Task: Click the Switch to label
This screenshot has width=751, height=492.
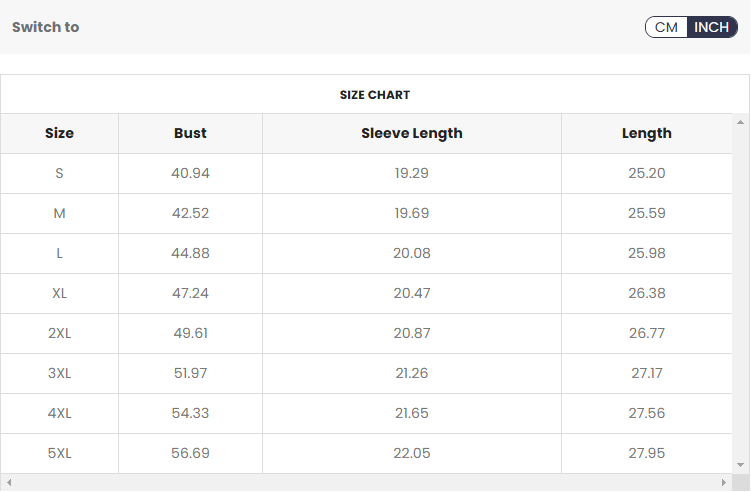Action: click(45, 27)
